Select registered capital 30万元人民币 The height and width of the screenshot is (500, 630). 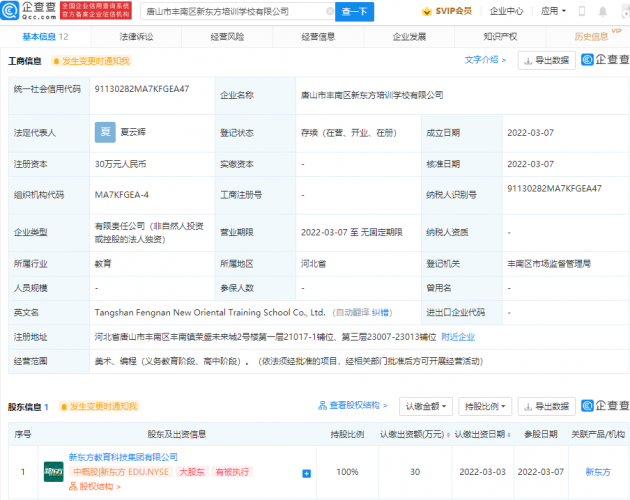click(121, 164)
